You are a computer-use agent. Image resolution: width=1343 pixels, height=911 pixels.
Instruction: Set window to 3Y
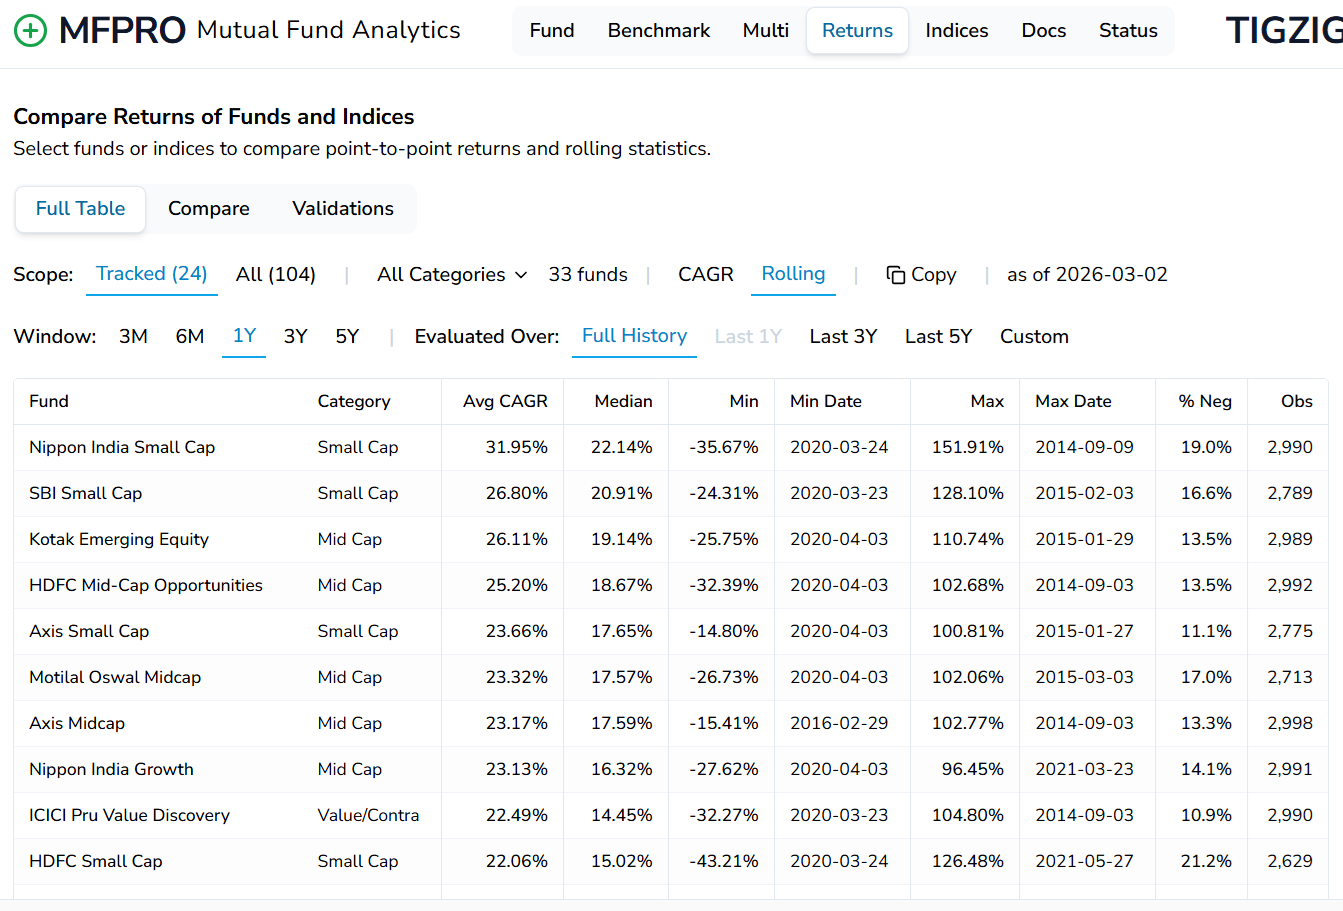point(295,337)
